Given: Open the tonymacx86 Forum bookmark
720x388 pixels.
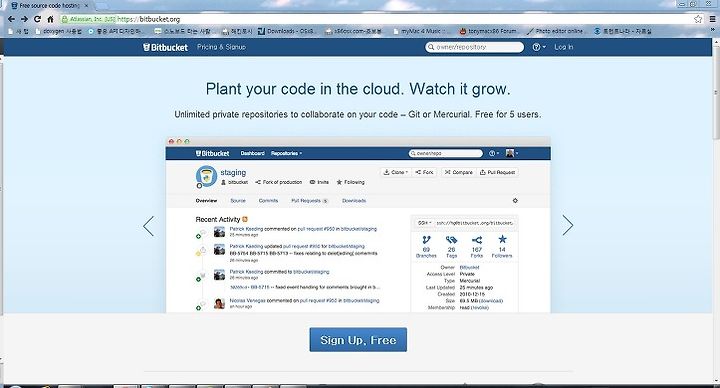Looking at the screenshot, I should pos(488,31).
